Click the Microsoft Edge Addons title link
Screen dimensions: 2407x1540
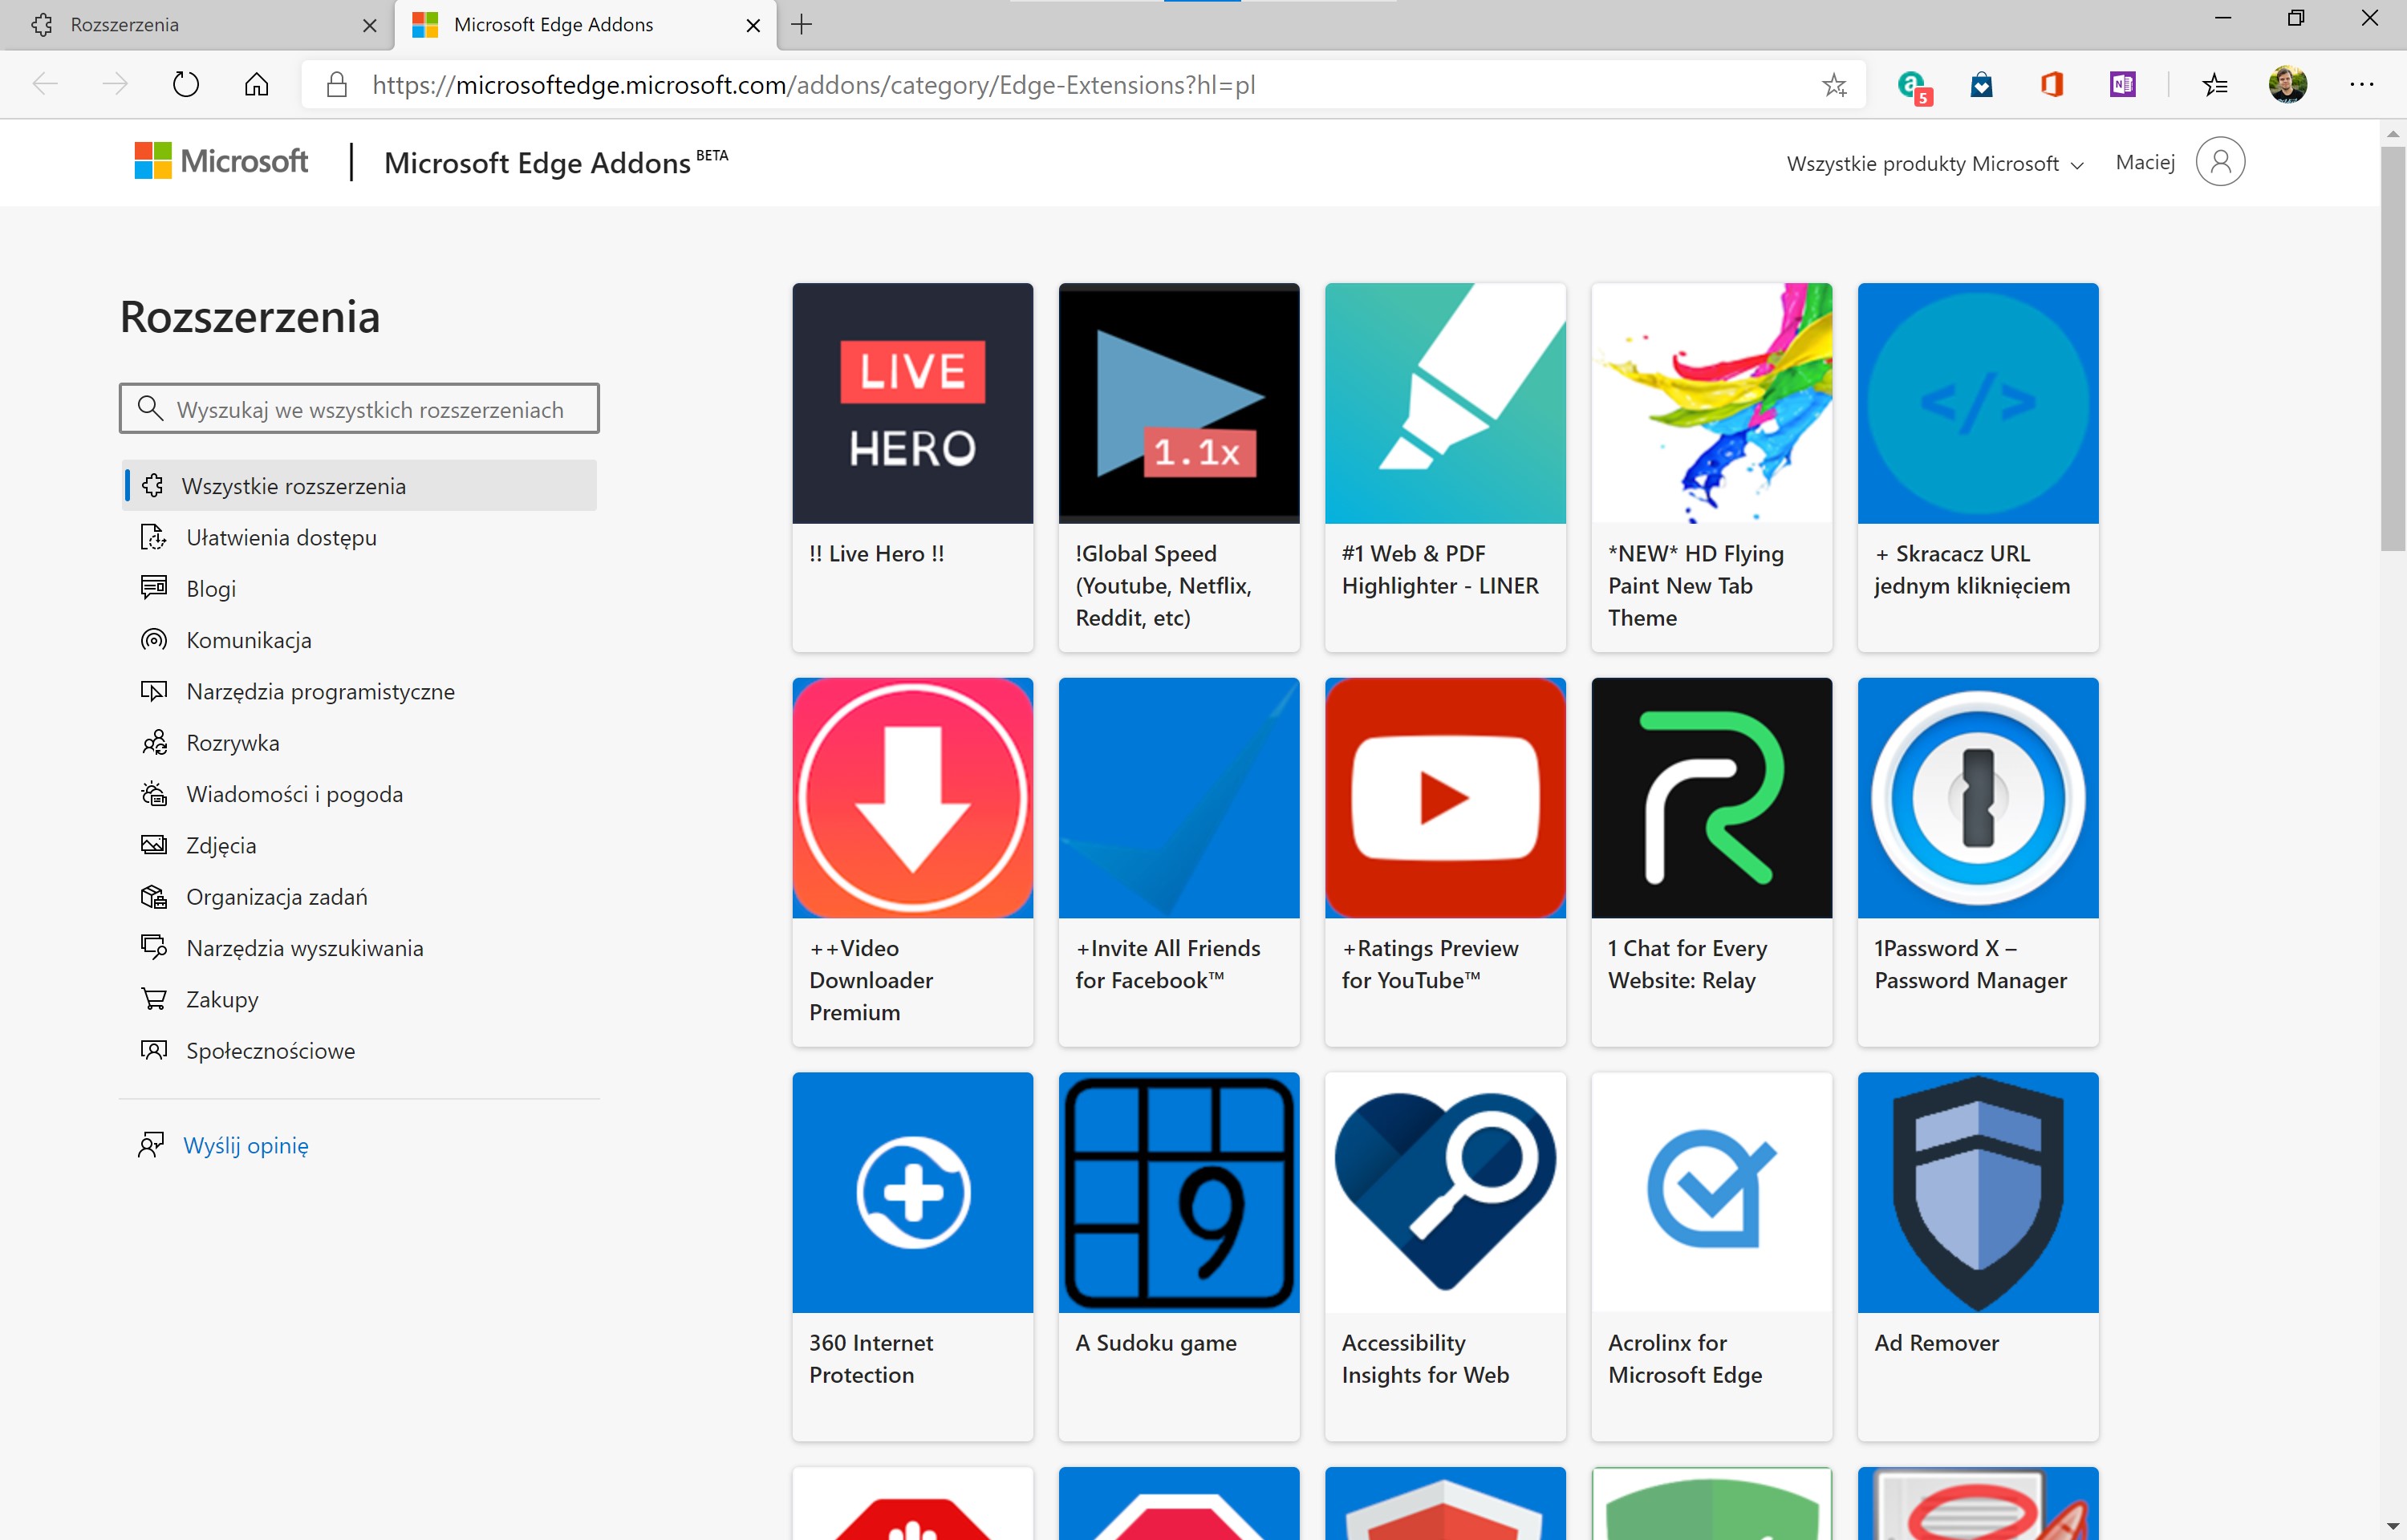(x=556, y=162)
